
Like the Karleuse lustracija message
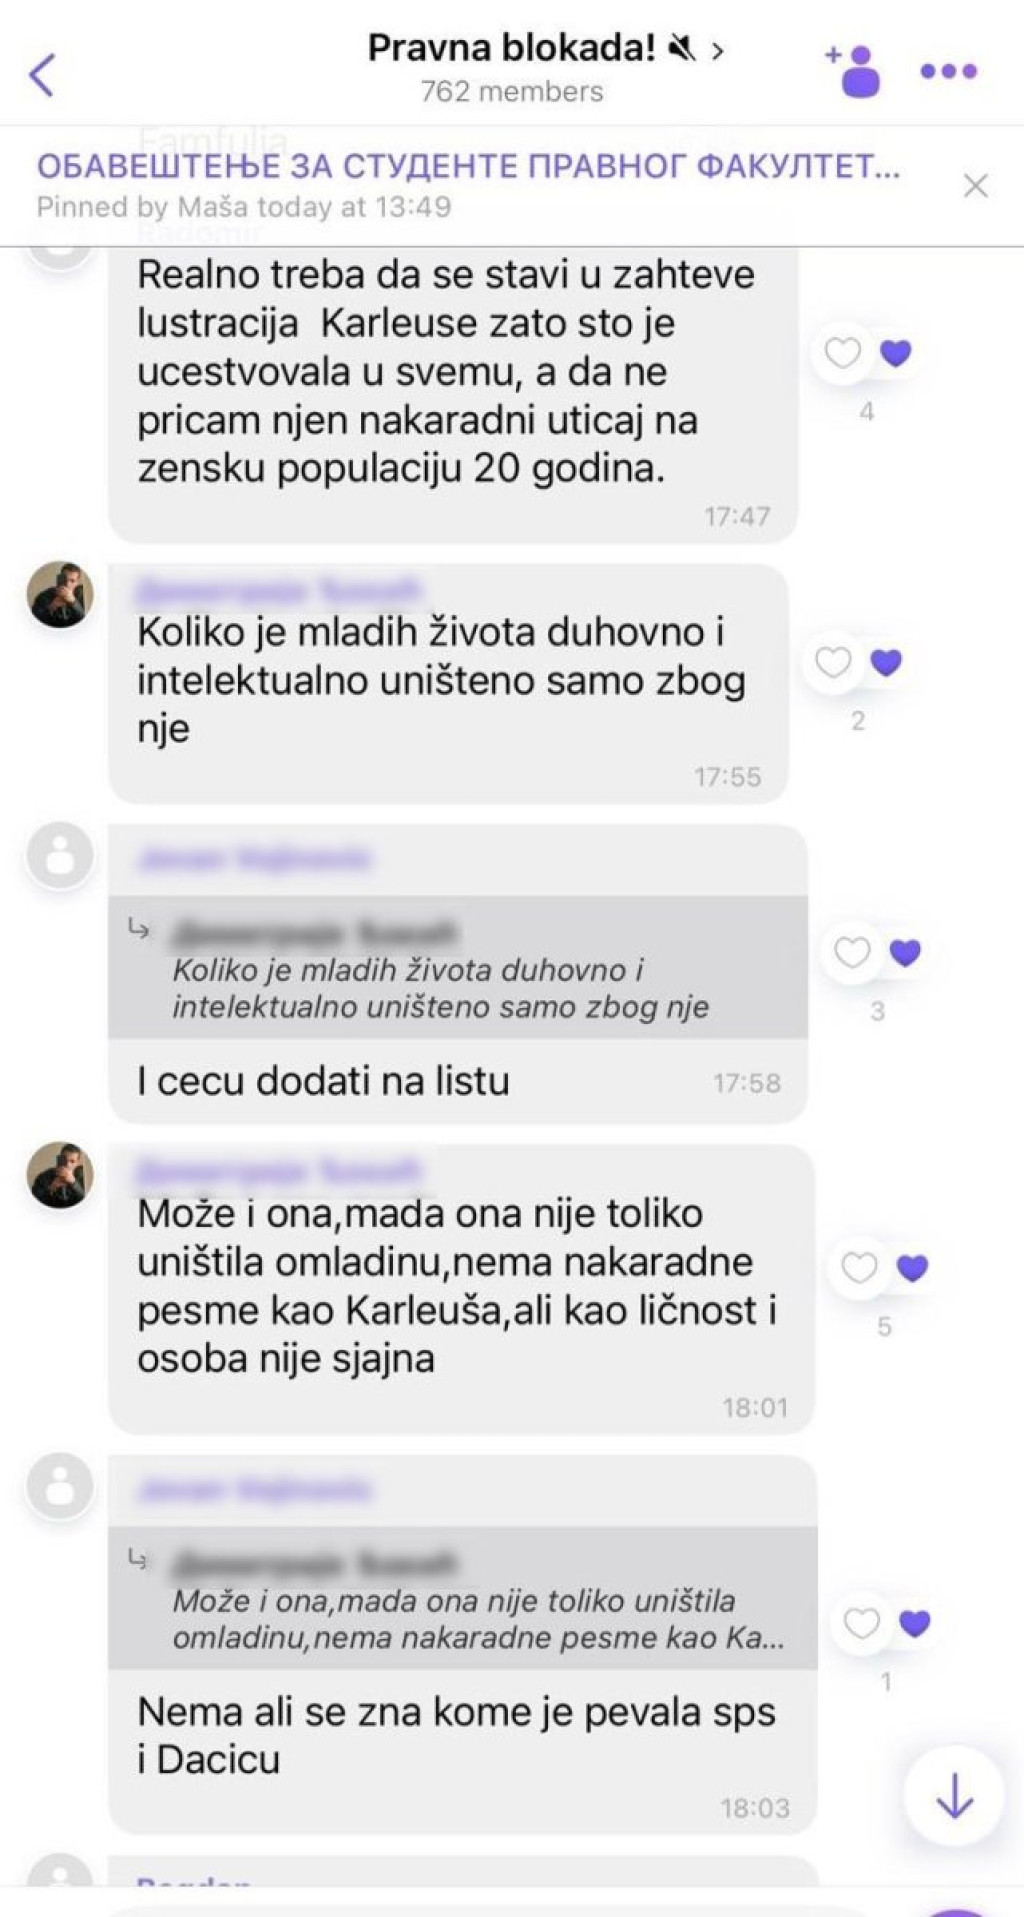(842, 352)
